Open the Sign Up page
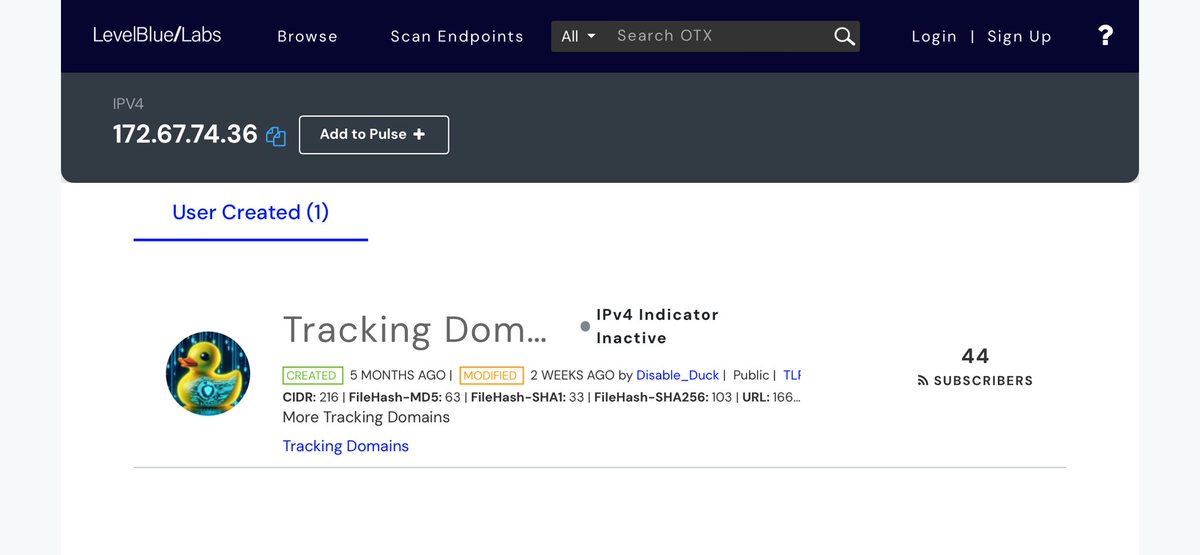This screenshot has height=555, width=1200. point(1019,36)
